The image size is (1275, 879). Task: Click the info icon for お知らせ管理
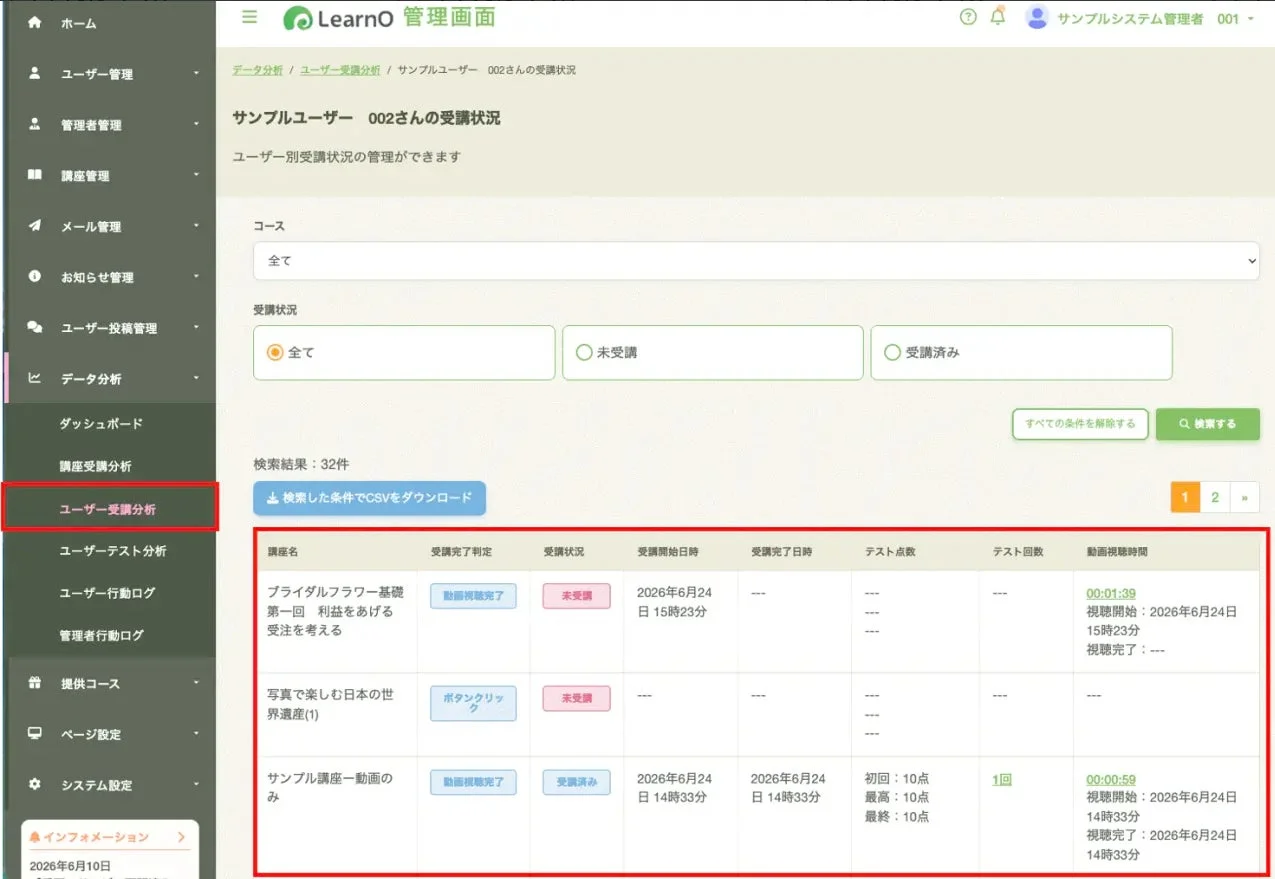click(x=35, y=276)
